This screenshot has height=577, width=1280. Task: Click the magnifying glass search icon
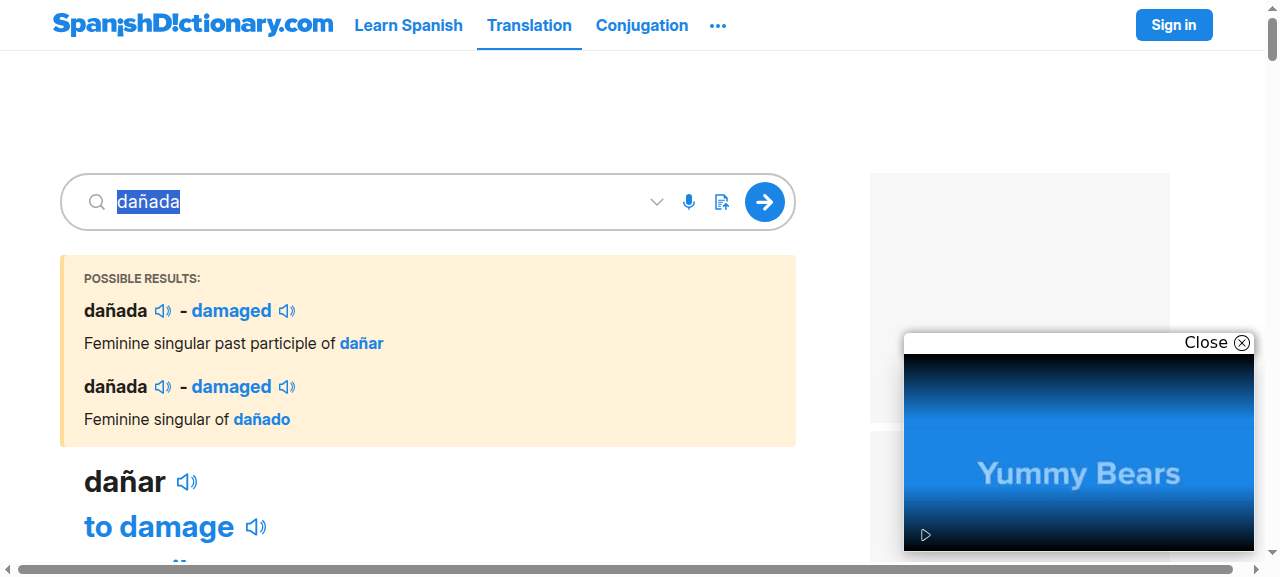(x=97, y=202)
